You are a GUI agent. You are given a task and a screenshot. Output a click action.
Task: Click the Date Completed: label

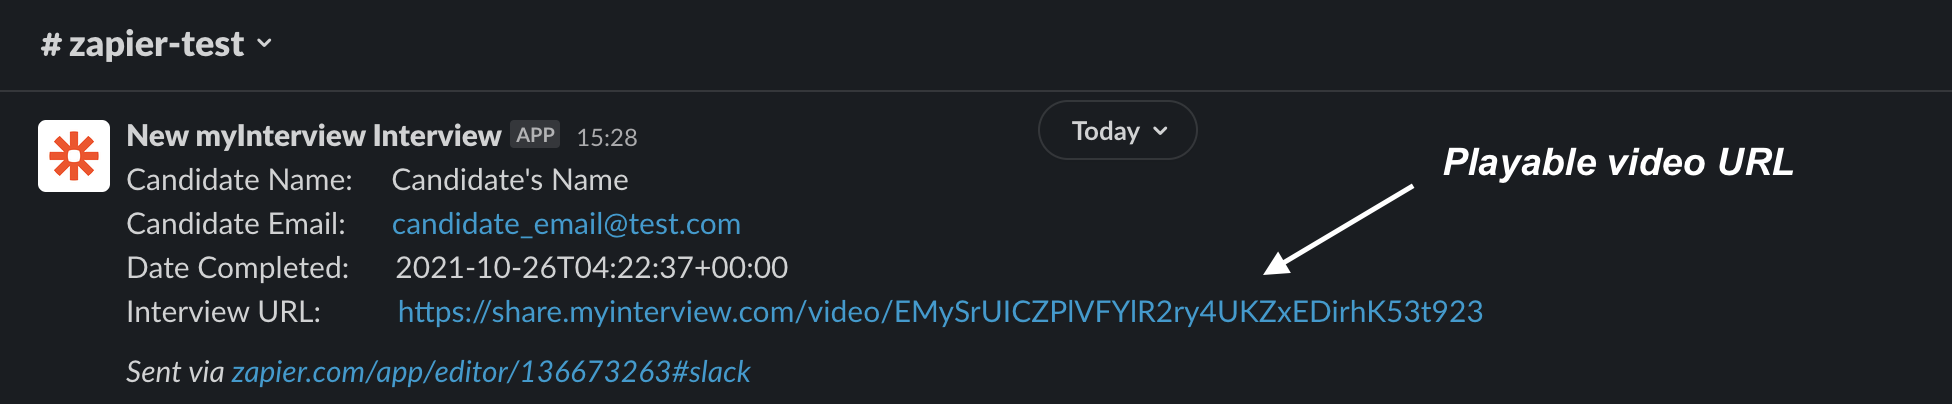coord(237,268)
